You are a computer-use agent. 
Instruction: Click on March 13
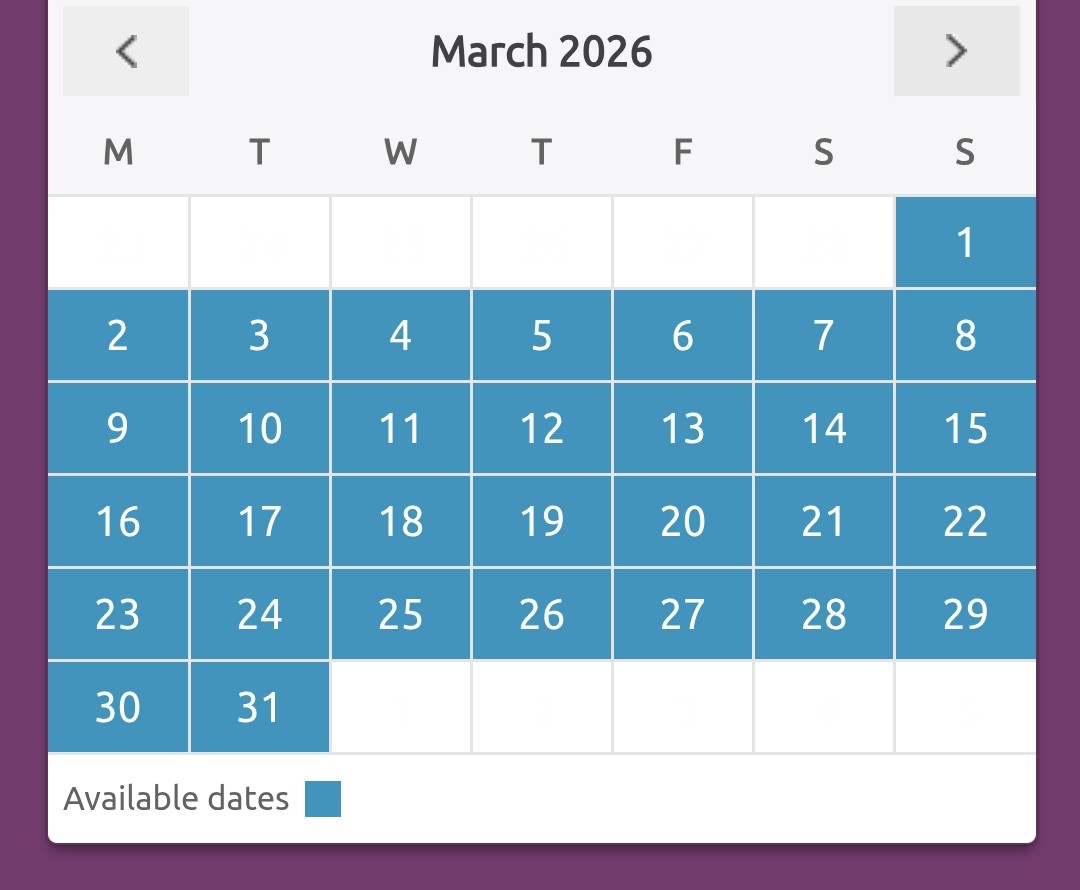coord(683,429)
